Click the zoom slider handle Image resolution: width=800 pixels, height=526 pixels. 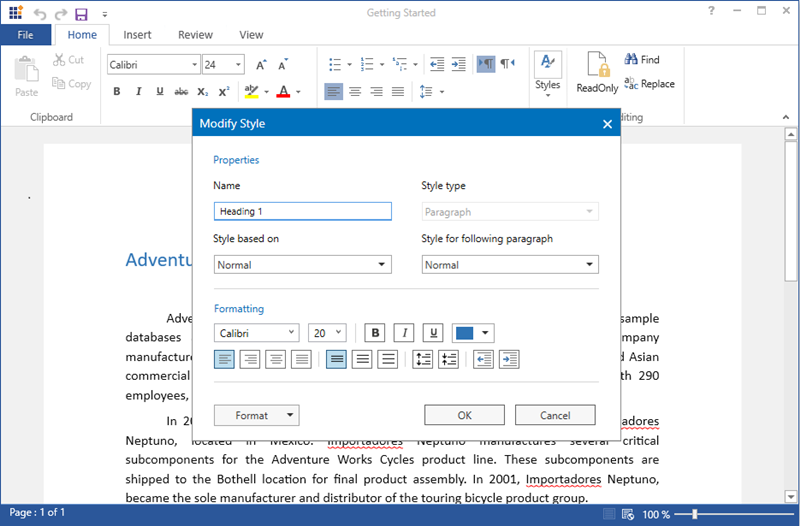[x=694, y=514]
